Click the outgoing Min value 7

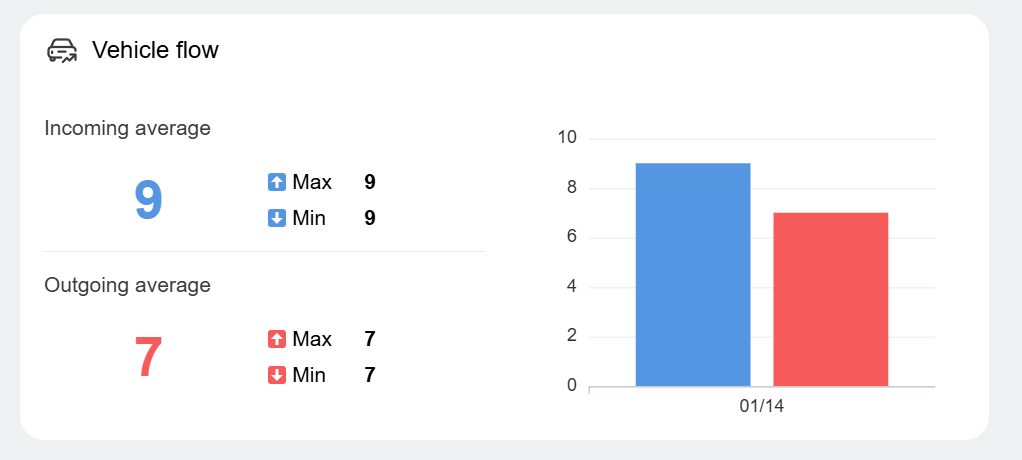click(x=370, y=376)
